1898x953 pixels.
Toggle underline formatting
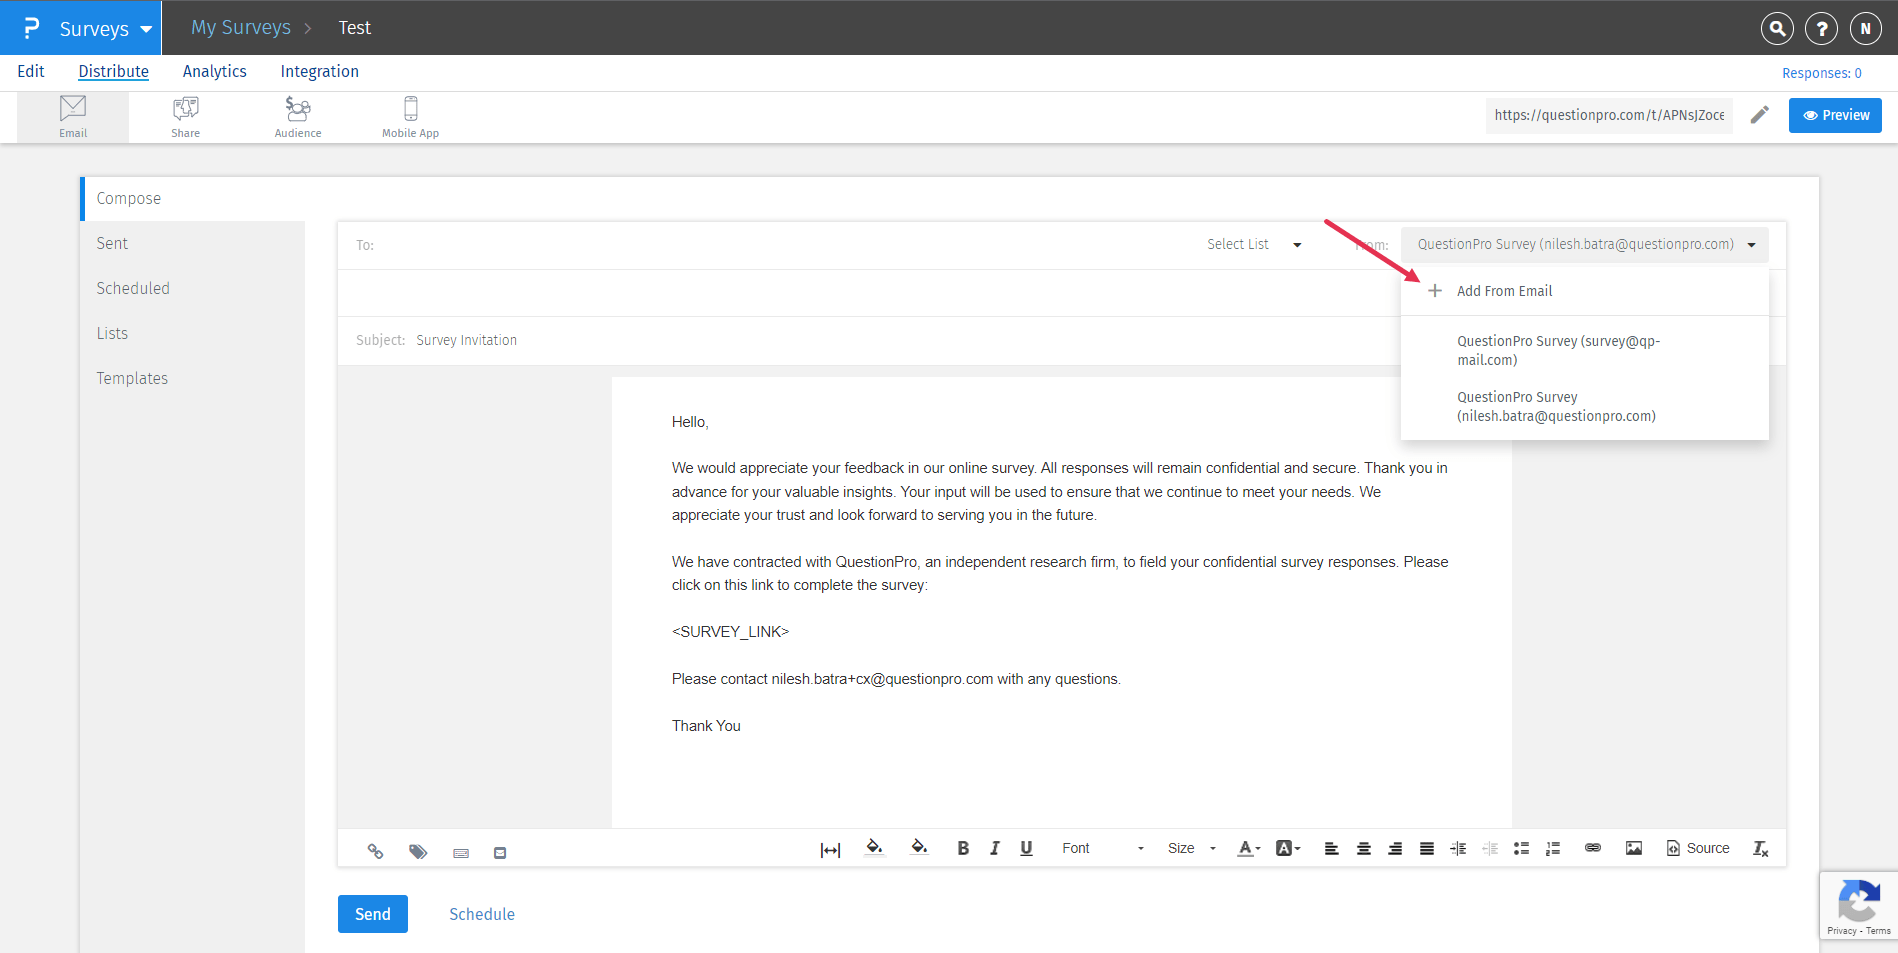(x=1026, y=848)
